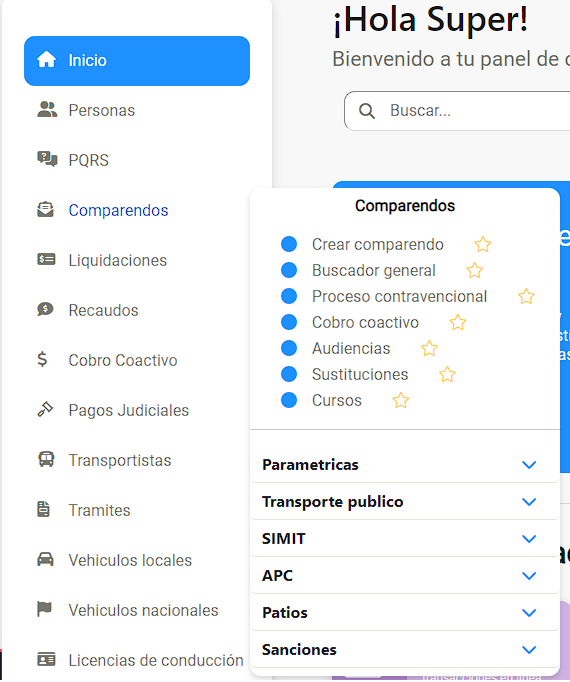Screen dimensions: 570x682
Task: Expand the SIMIT section chevron
Action: coord(529,538)
